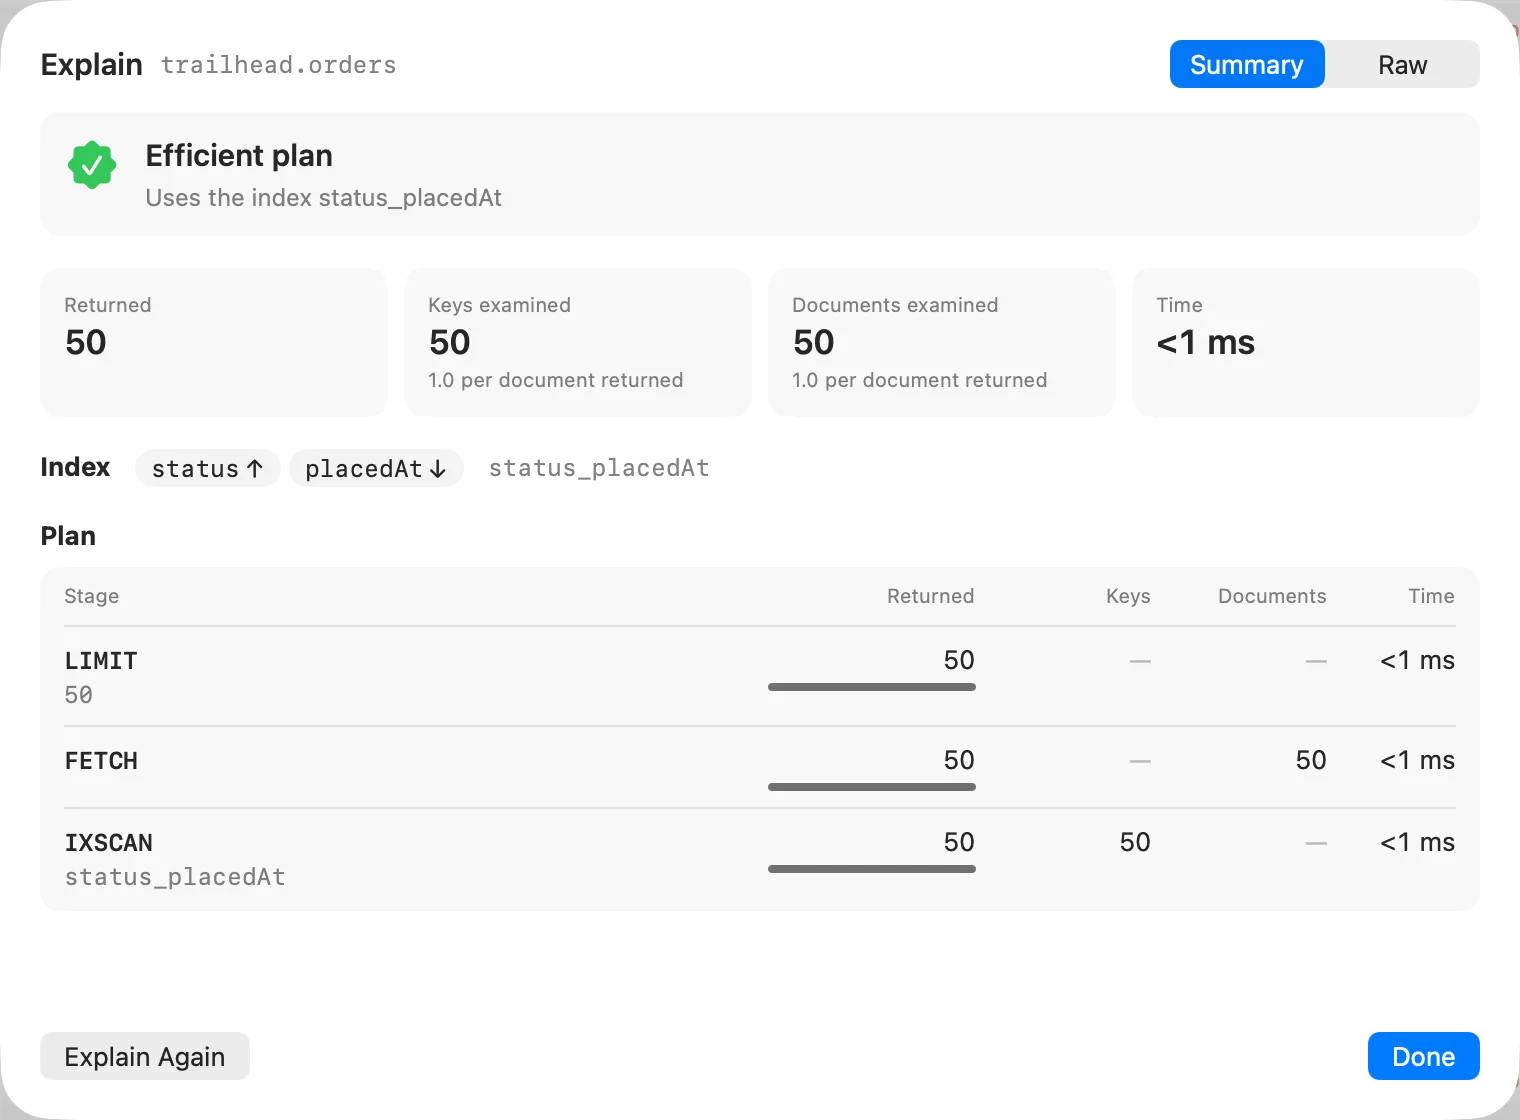Screen dimensions: 1520x1120
Task: Click the 'Returned' column header in the Plan table
Action: pyautogui.click(x=931, y=596)
